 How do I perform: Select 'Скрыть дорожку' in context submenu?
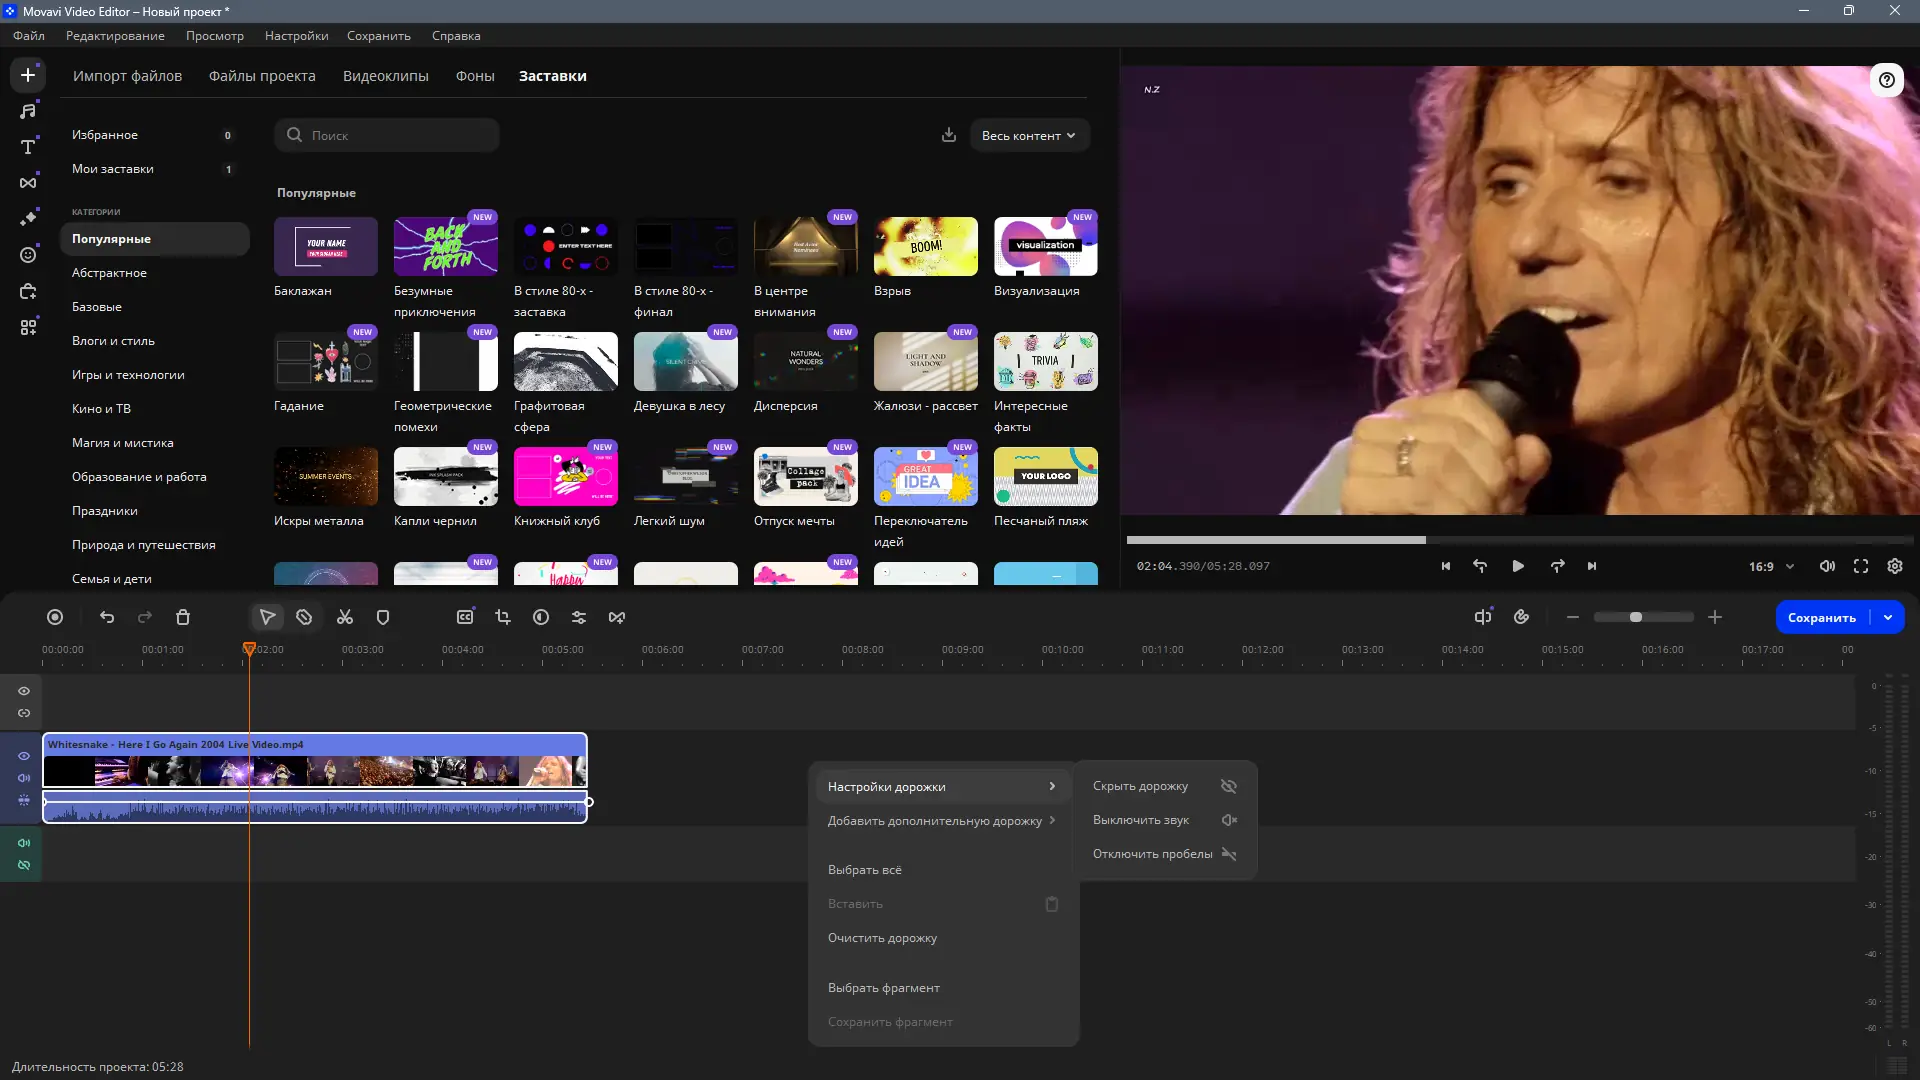1140,786
